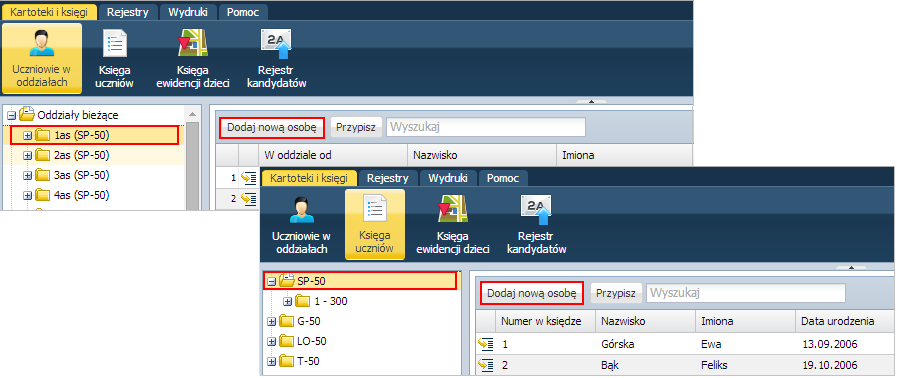Expand 4as (SP-50) node
The width and height of the screenshot is (897, 378).
pos(27,196)
